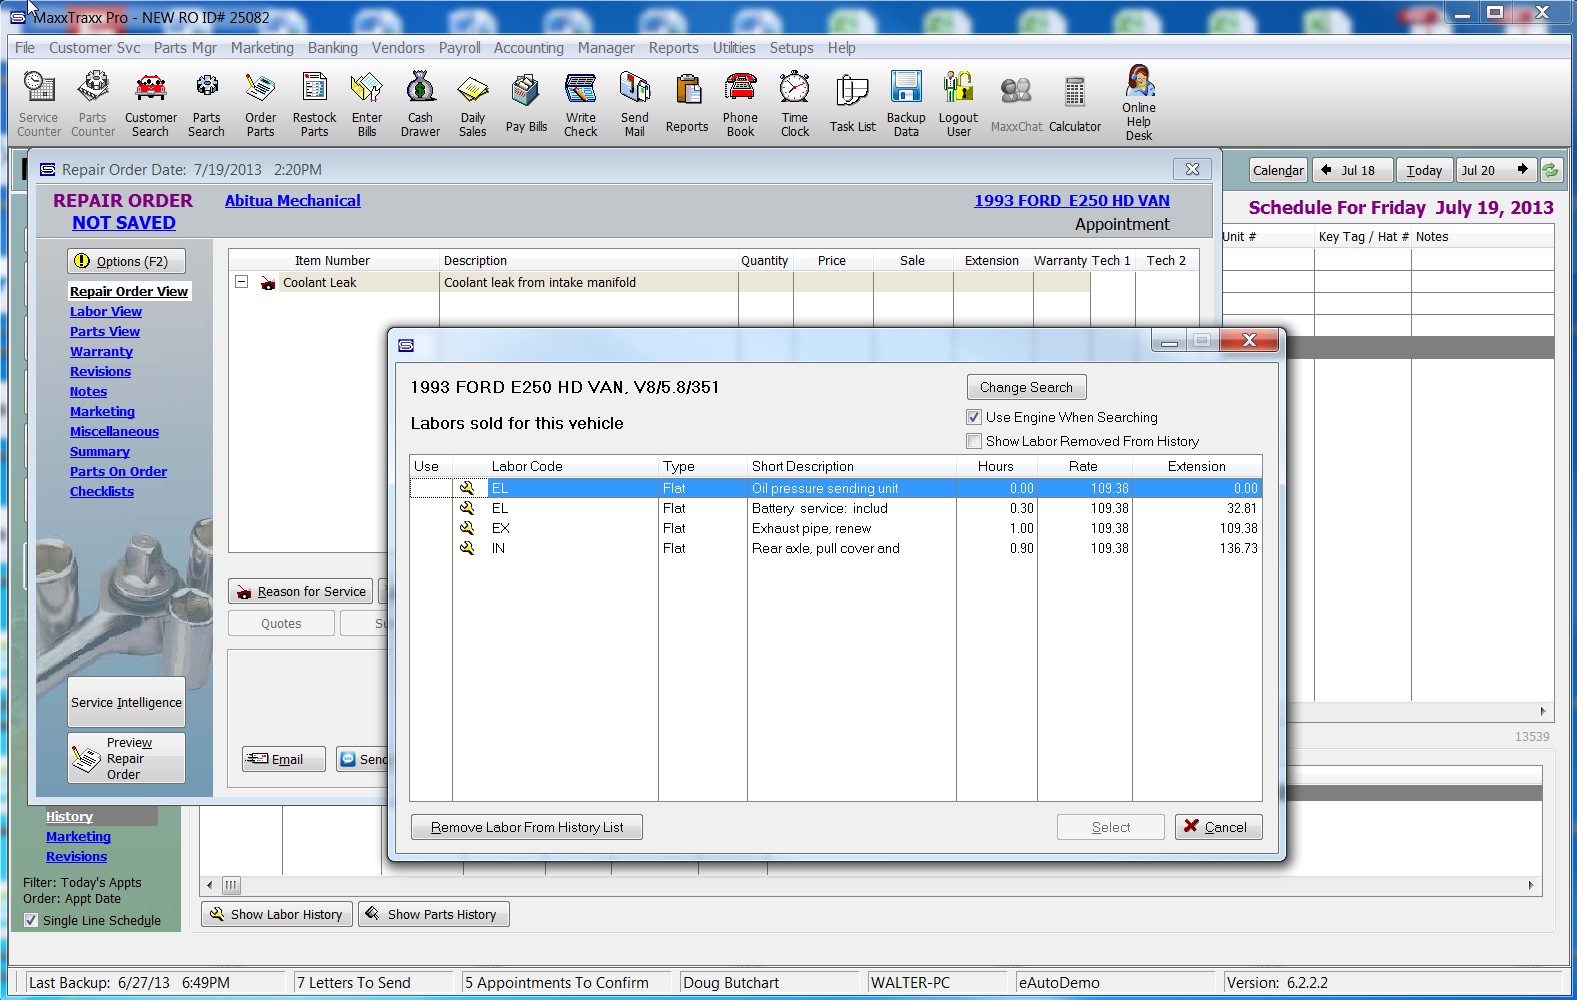
Task: Open Options (F2) in the repair order
Action: tap(126, 261)
